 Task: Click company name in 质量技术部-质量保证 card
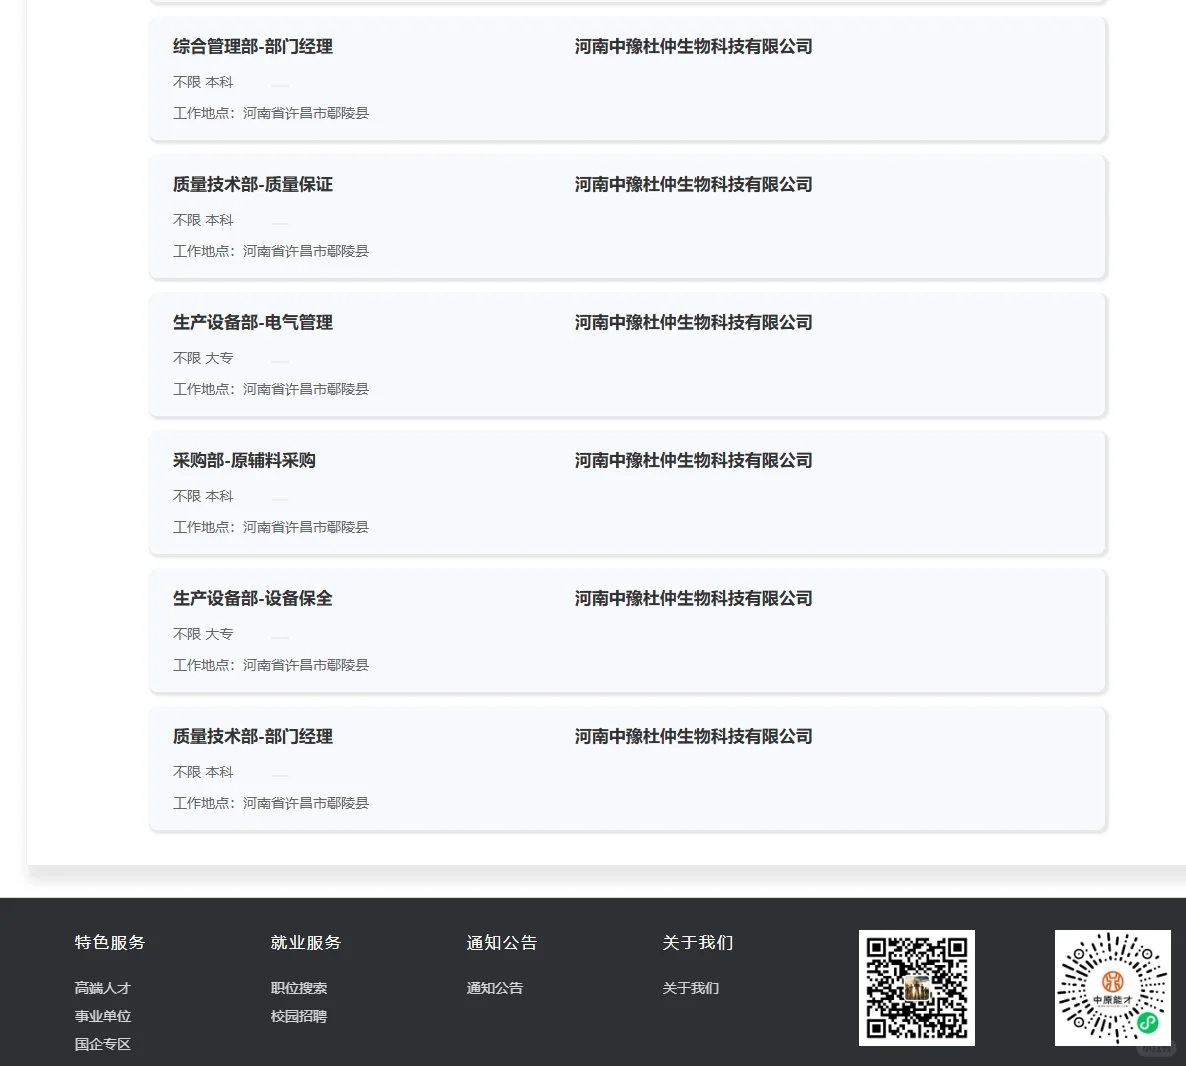point(694,185)
